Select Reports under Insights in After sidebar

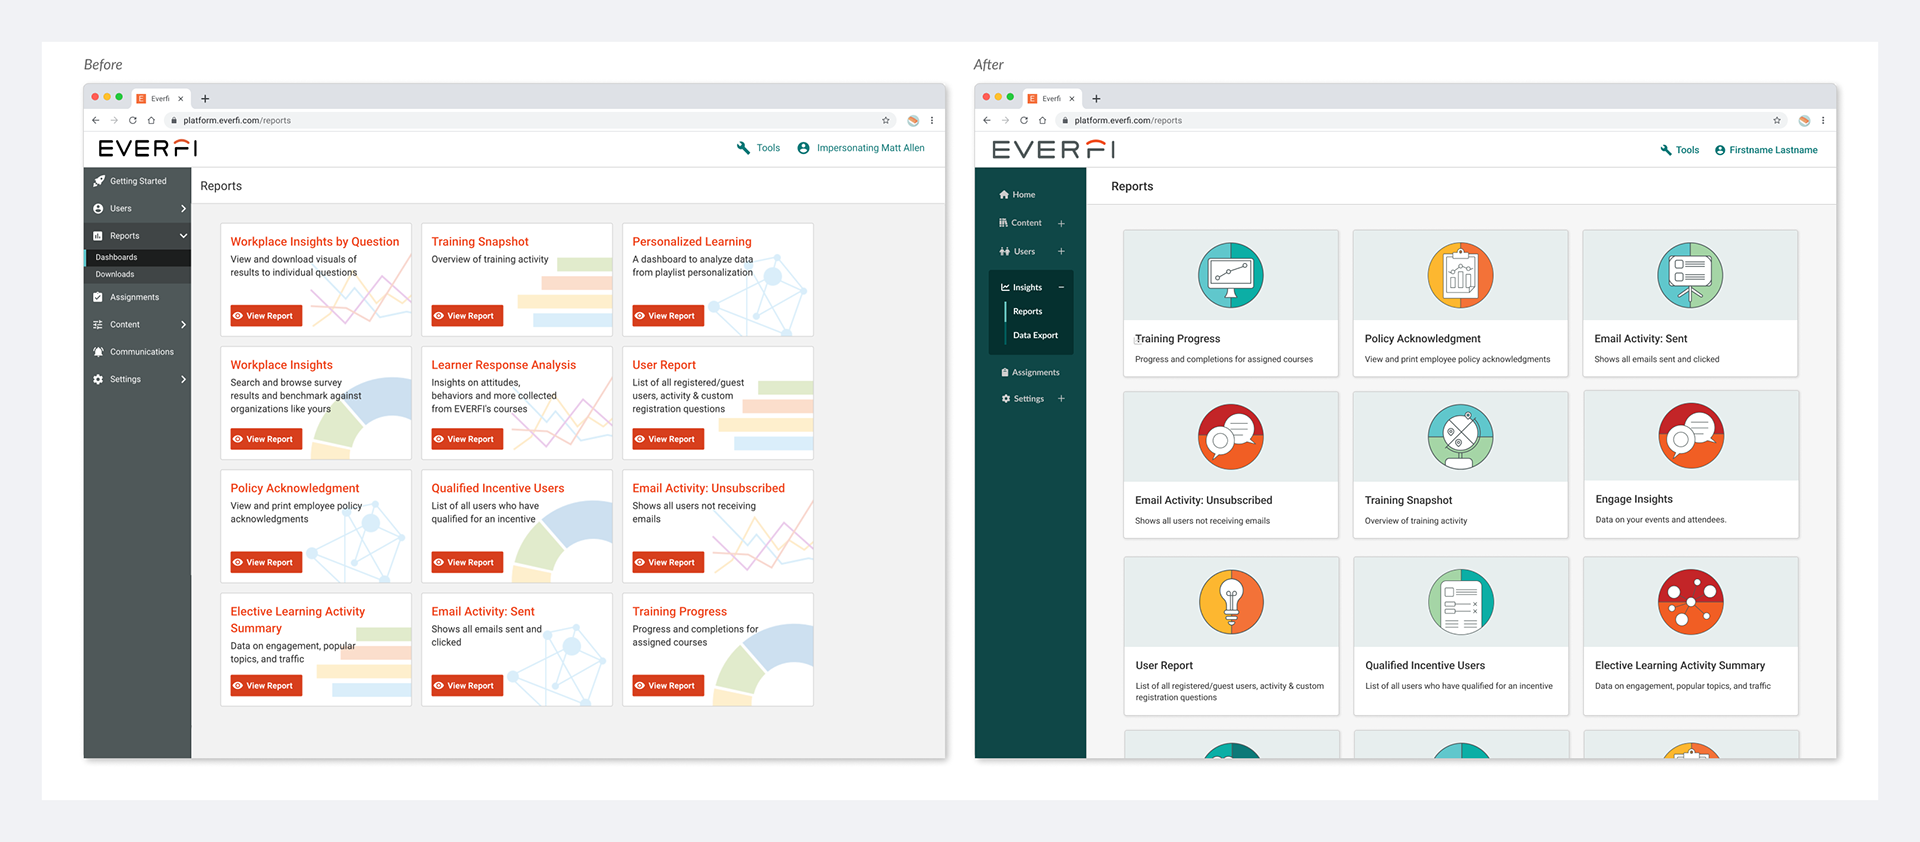pyautogui.click(x=1027, y=311)
